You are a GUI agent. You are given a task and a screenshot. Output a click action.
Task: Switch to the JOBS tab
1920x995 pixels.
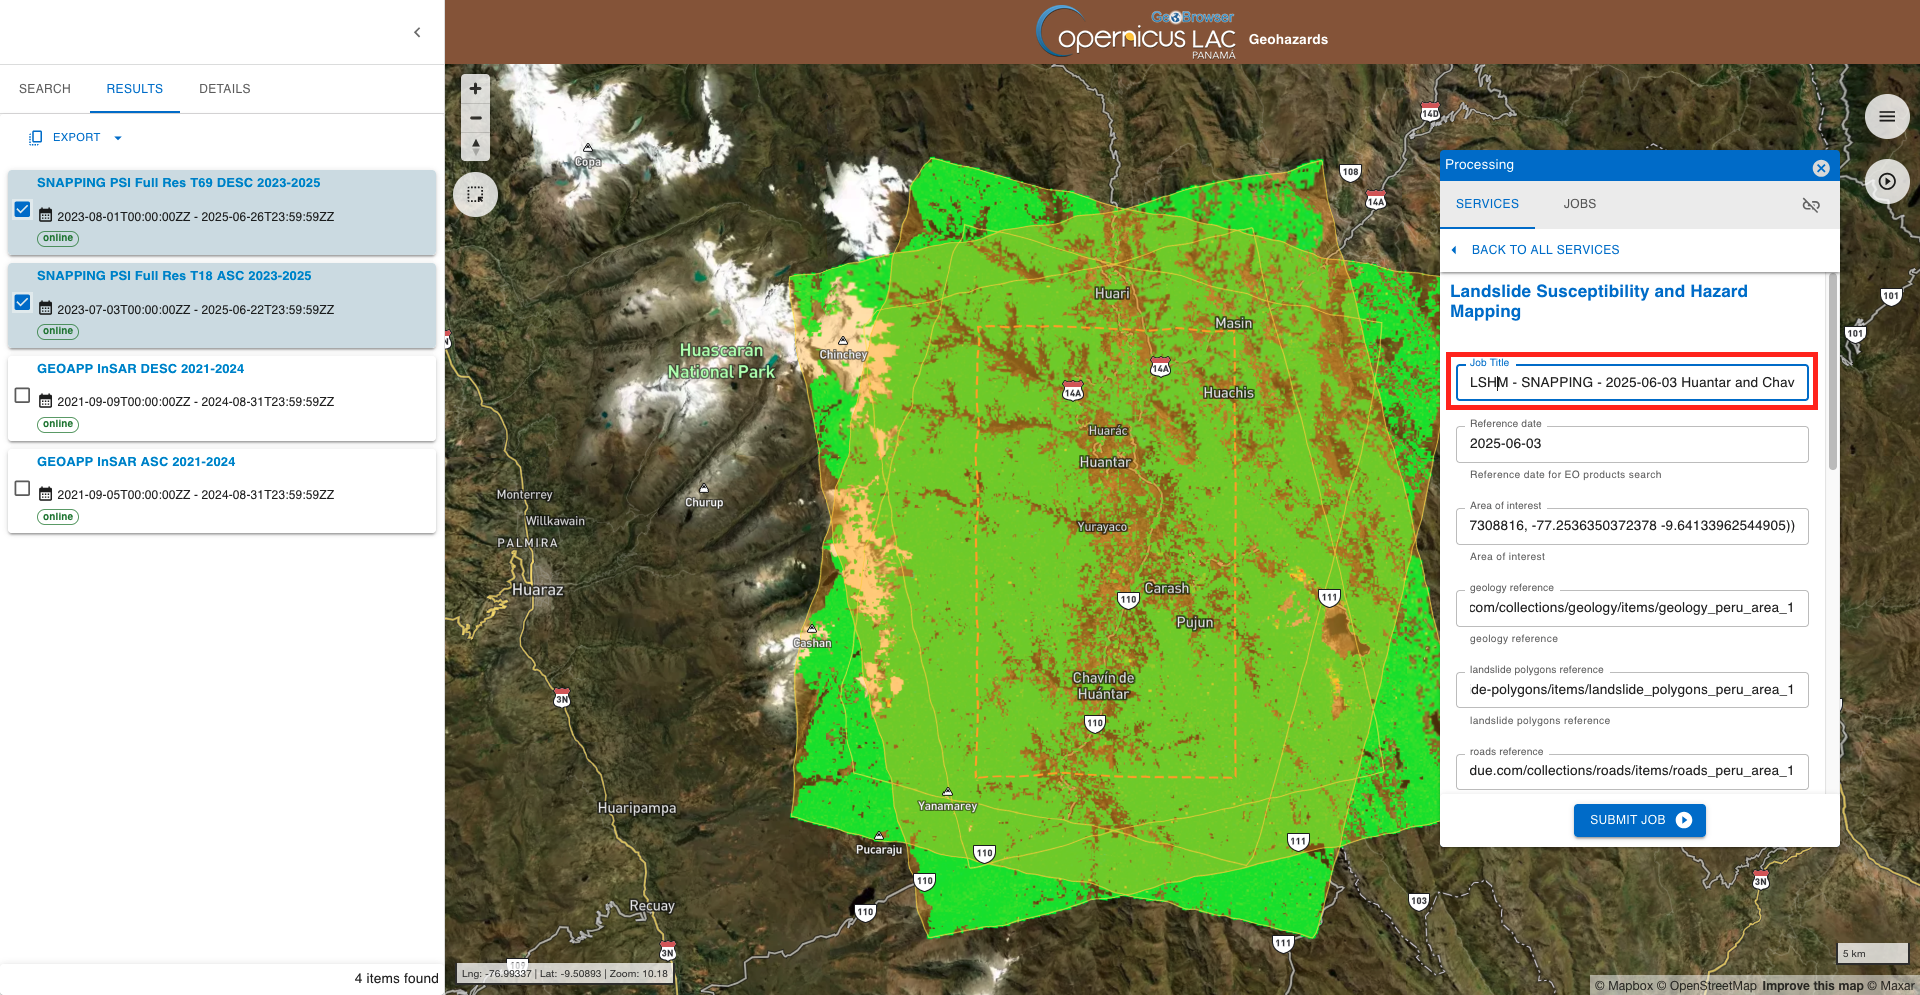tap(1579, 204)
